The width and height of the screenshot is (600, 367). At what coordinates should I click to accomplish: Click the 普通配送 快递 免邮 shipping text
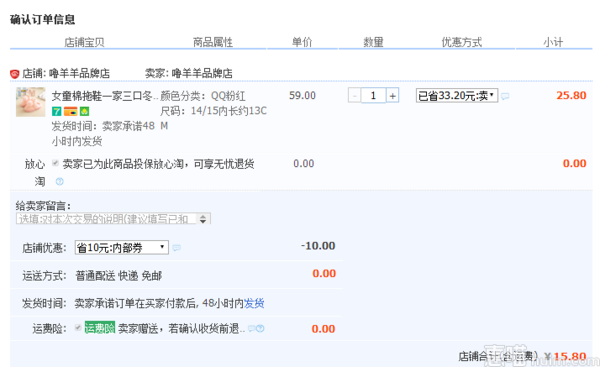click(119, 276)
